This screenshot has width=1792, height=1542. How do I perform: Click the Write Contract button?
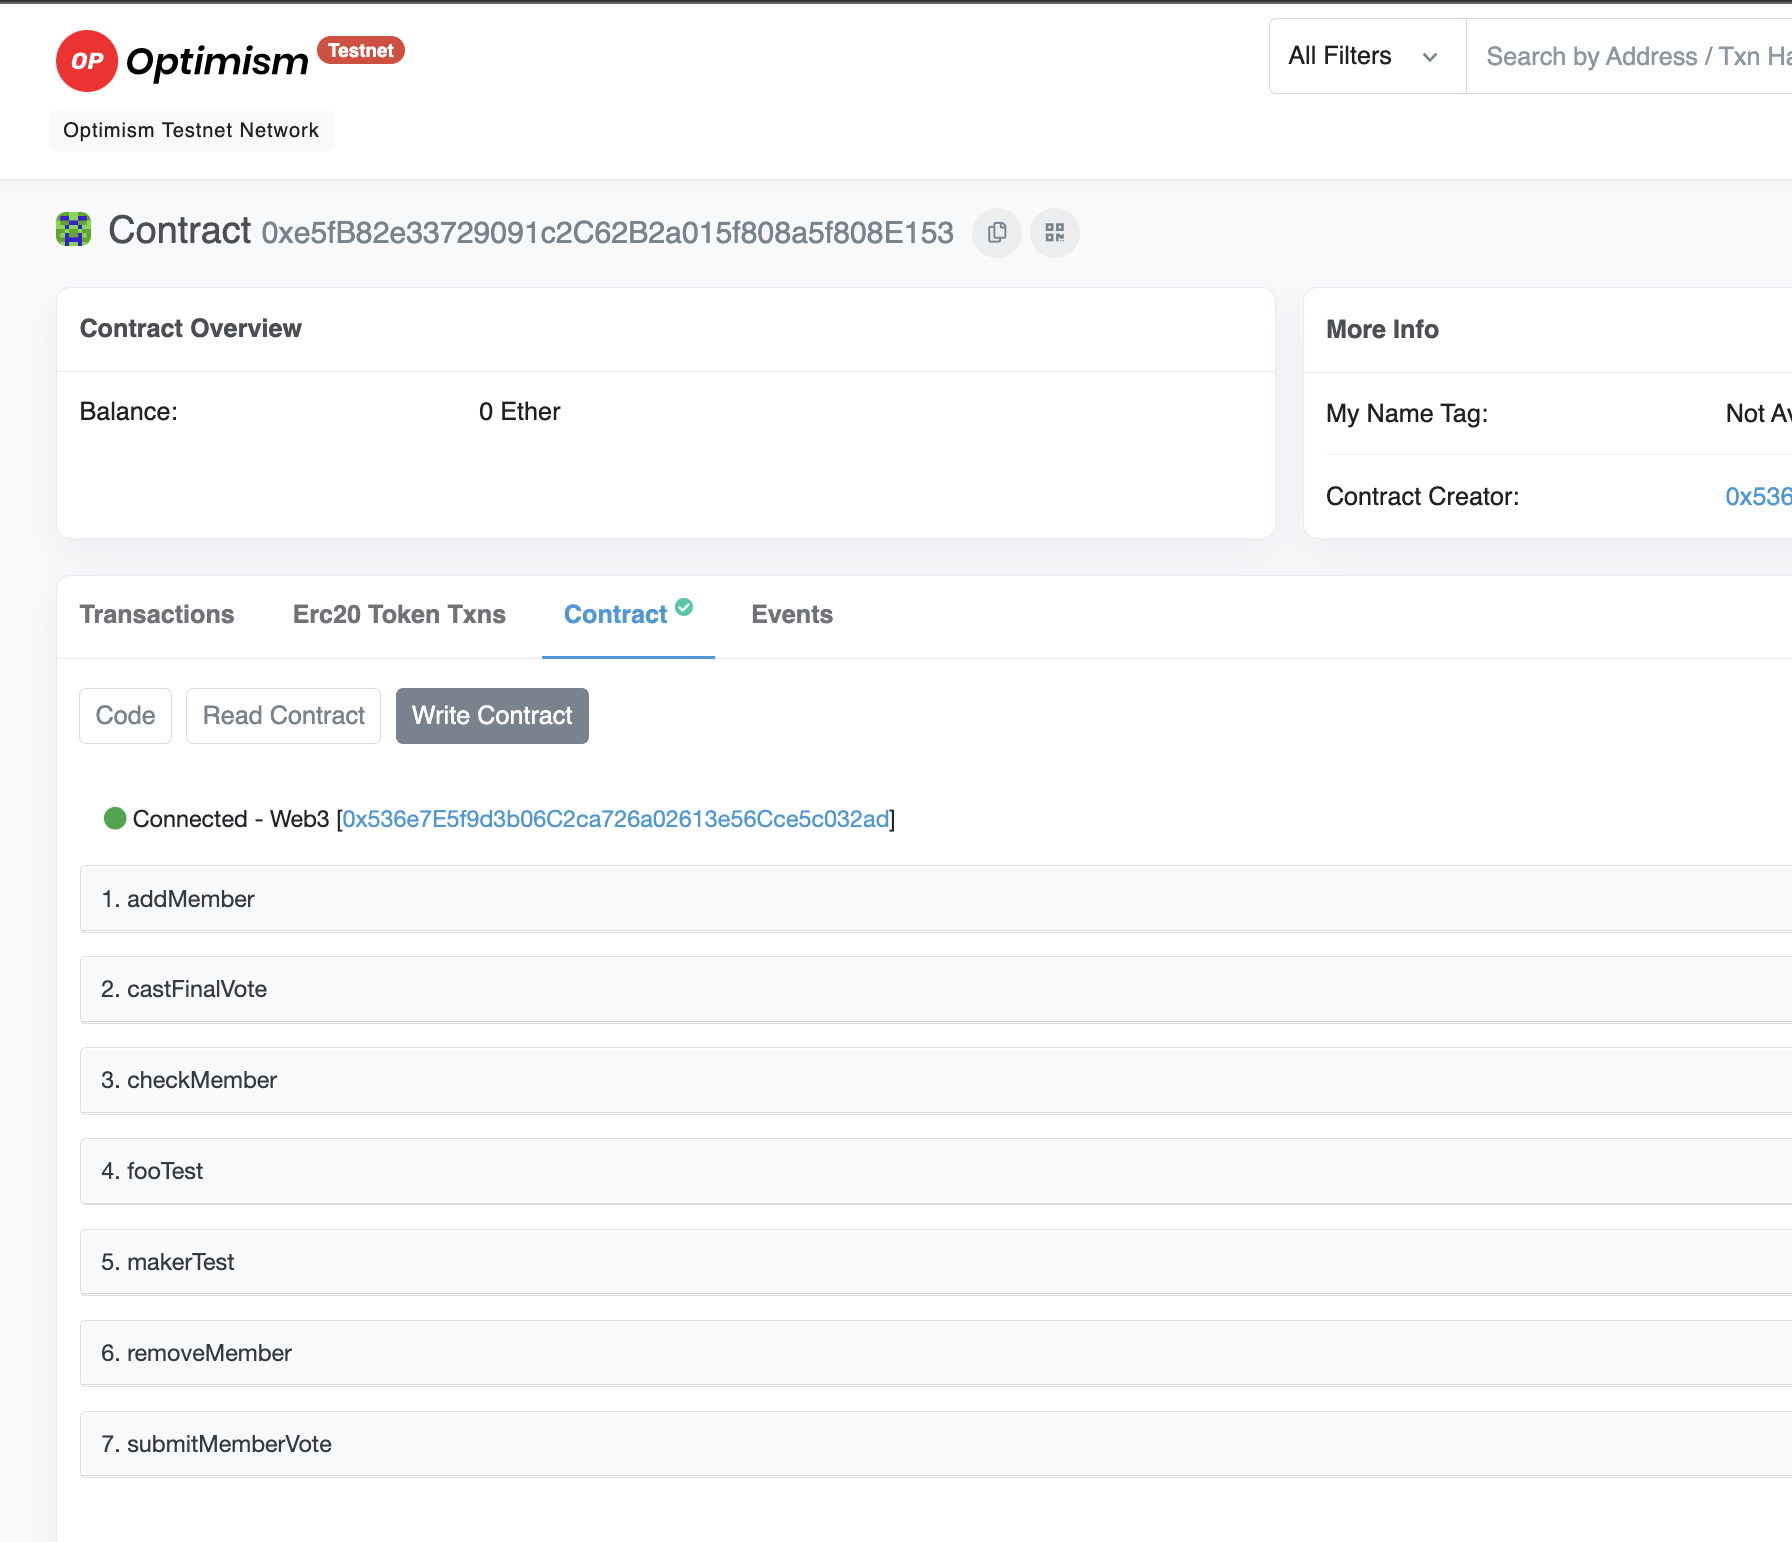coord(492,716)
